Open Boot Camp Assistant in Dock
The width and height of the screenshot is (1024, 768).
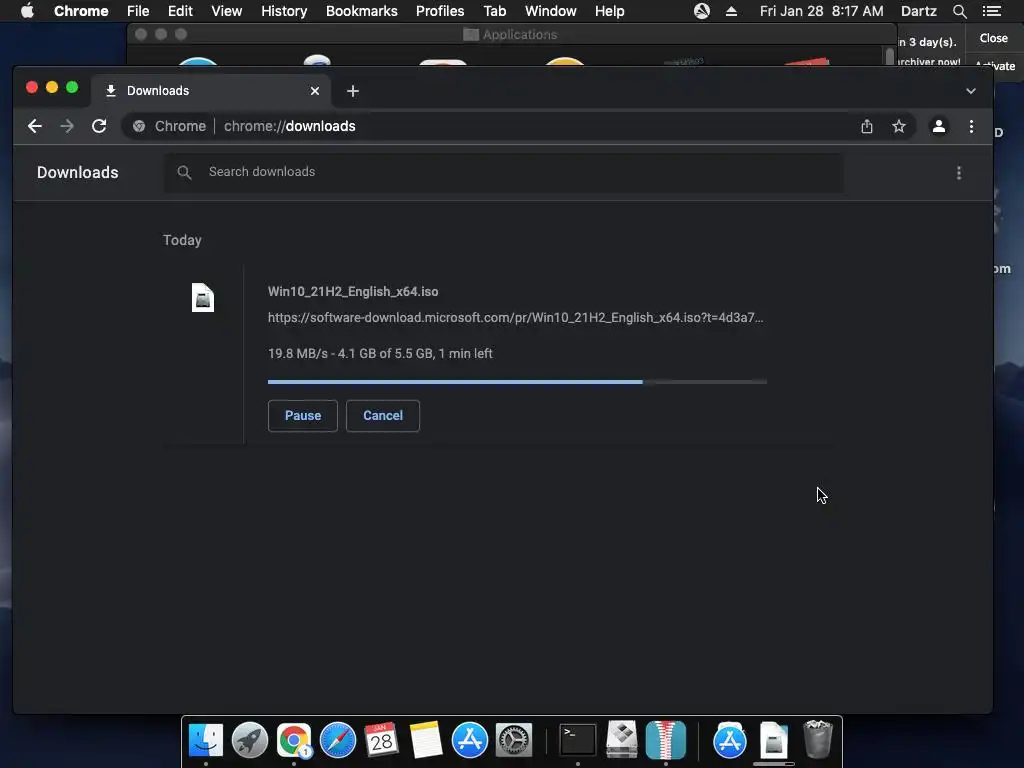(622, 740)
